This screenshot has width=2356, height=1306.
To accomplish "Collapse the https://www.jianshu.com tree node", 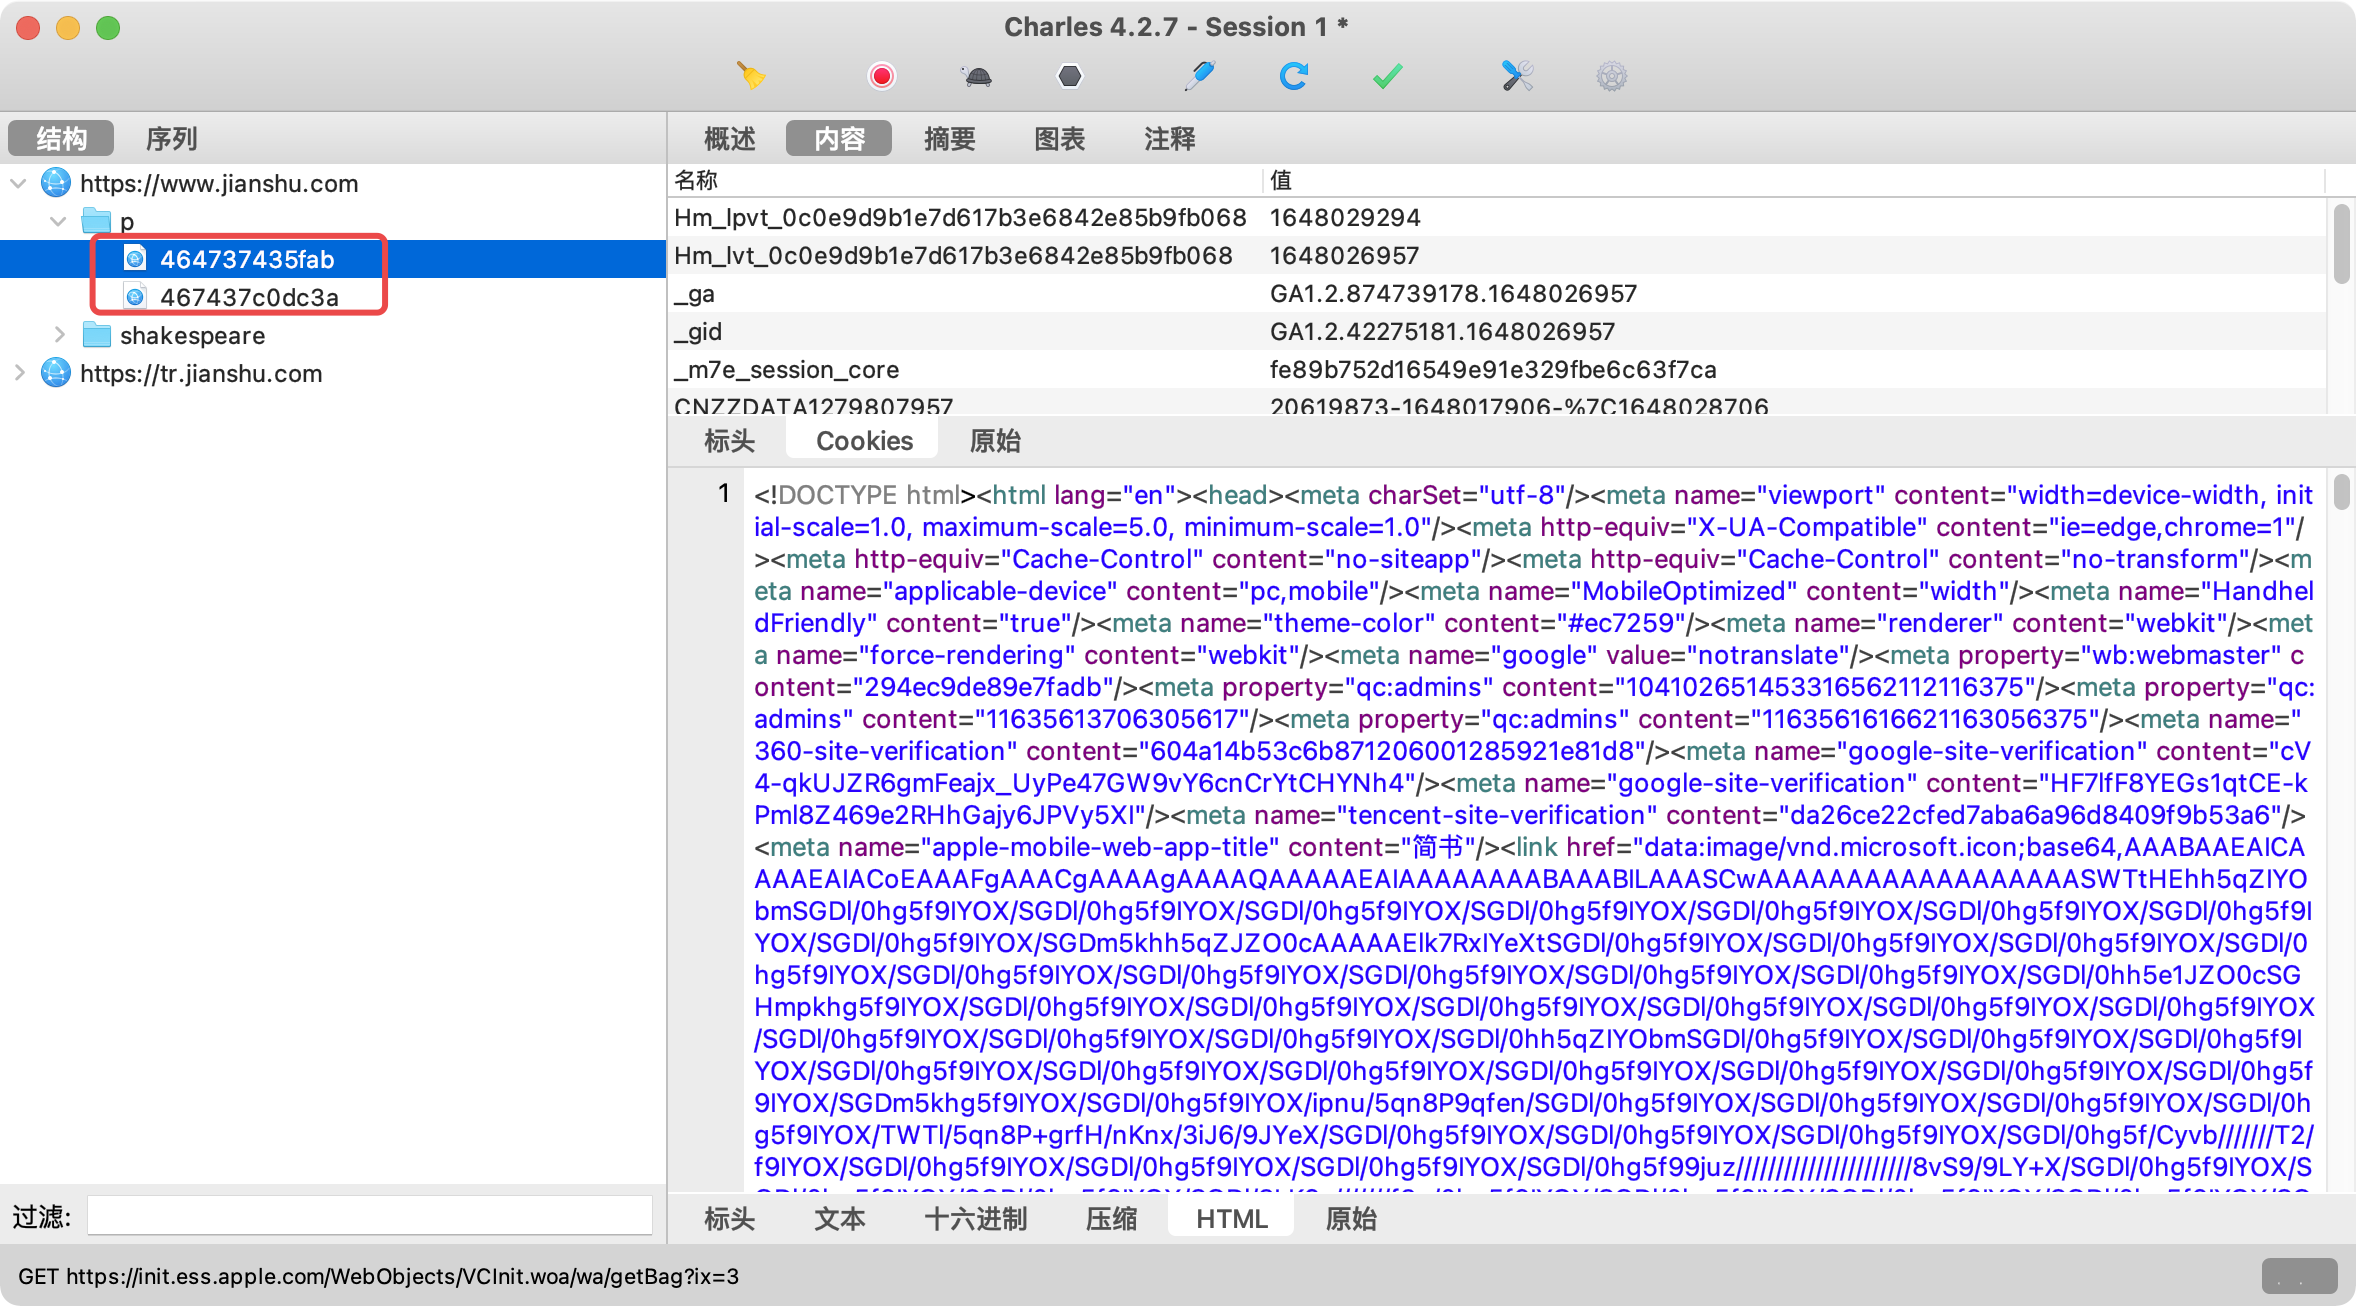I will [18, 183].
